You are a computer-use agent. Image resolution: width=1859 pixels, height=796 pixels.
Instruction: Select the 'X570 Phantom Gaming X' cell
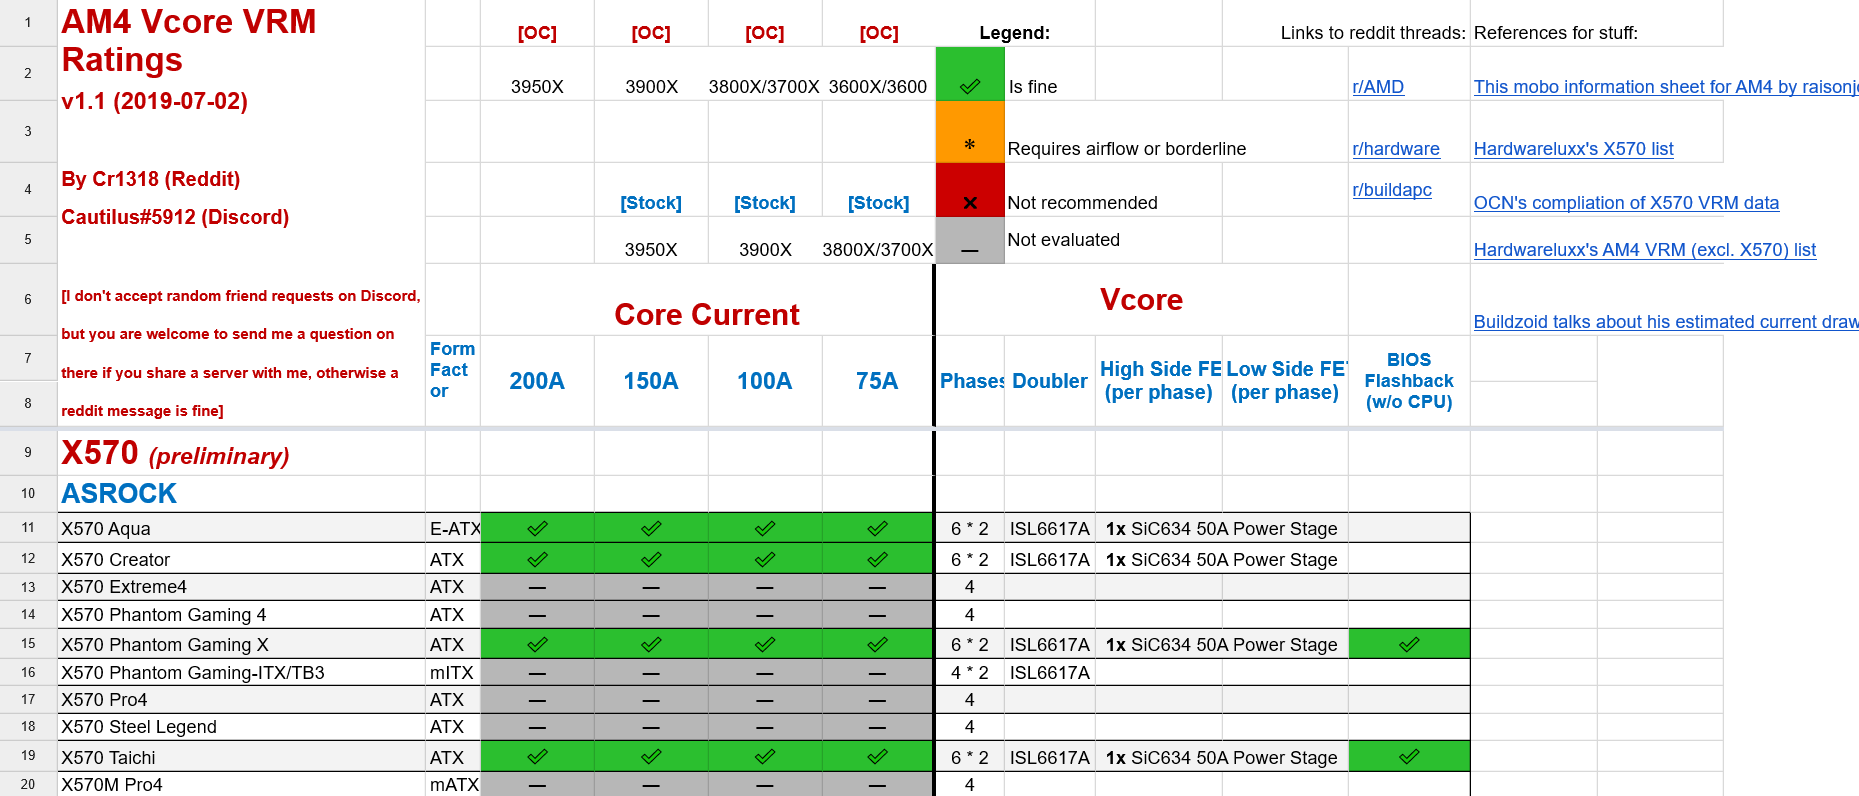(x=241, y=645)
